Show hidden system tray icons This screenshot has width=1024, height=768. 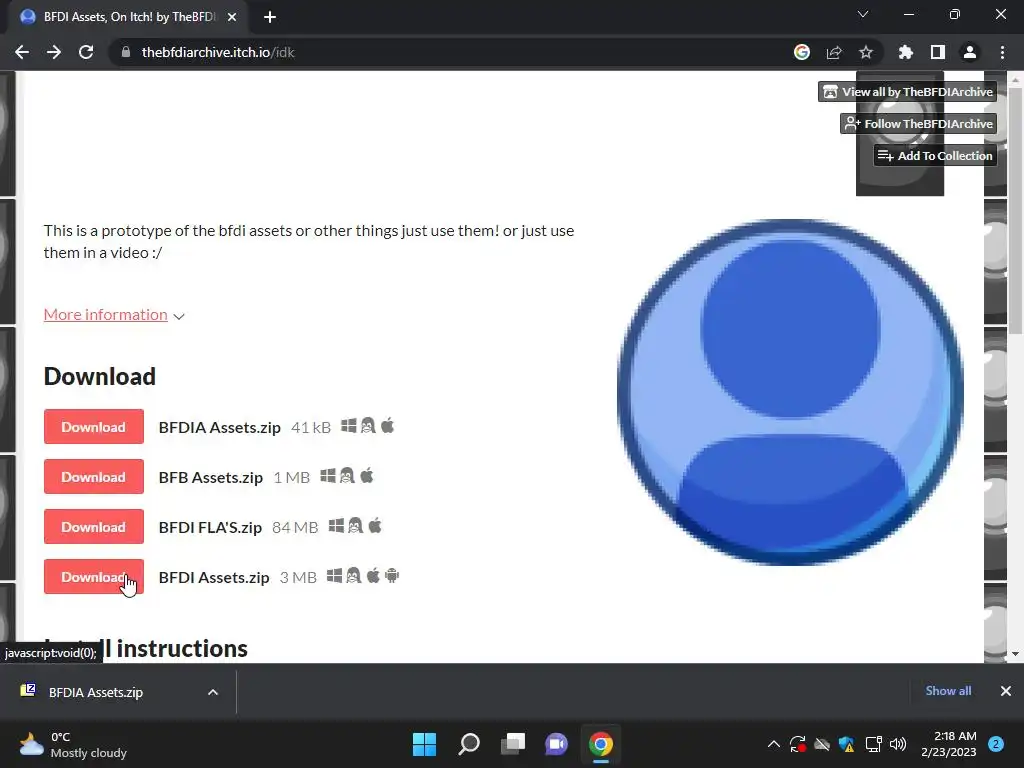(x=774, y=744)
